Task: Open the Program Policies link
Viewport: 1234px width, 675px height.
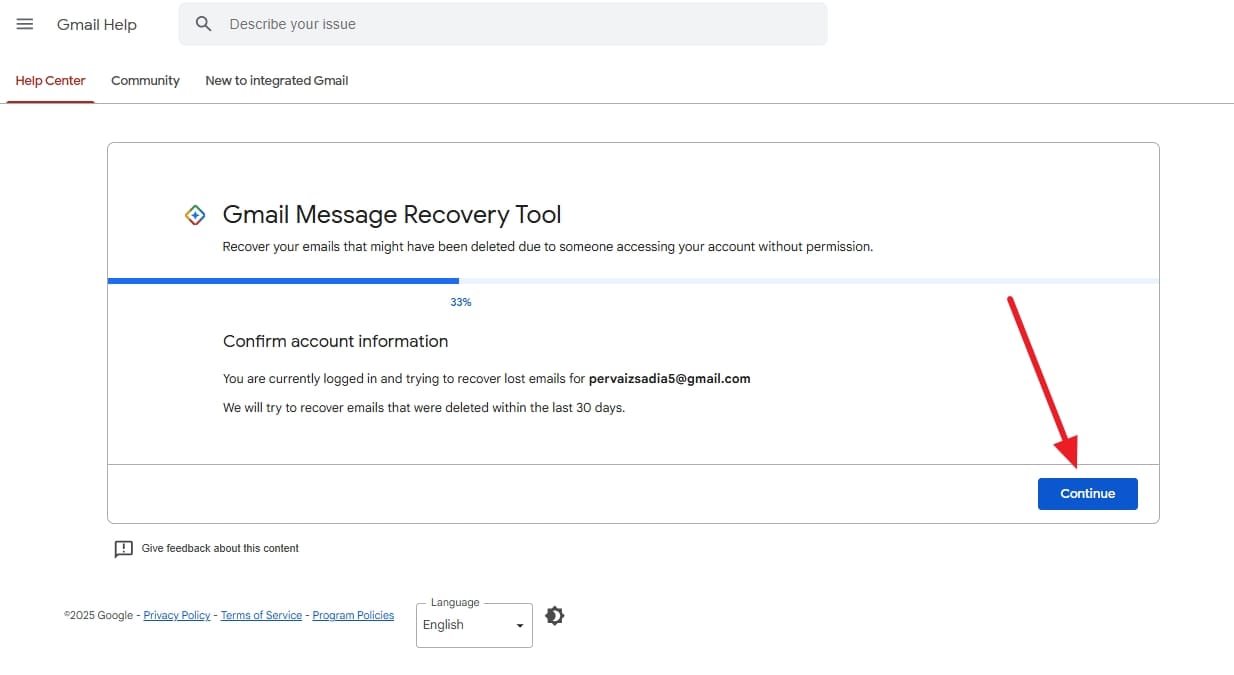Action: 353,615
